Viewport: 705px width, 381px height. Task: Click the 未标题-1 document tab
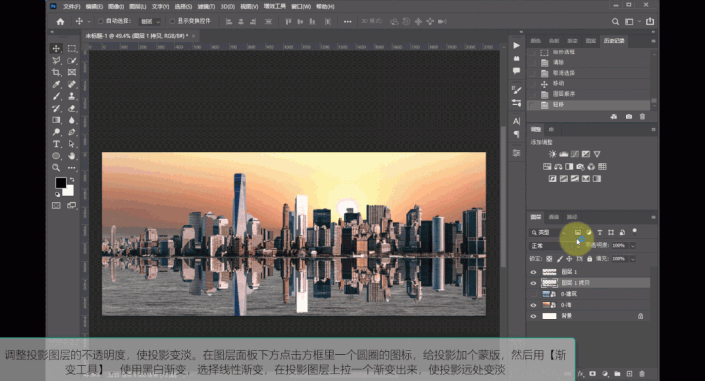(x=137, y=36)
